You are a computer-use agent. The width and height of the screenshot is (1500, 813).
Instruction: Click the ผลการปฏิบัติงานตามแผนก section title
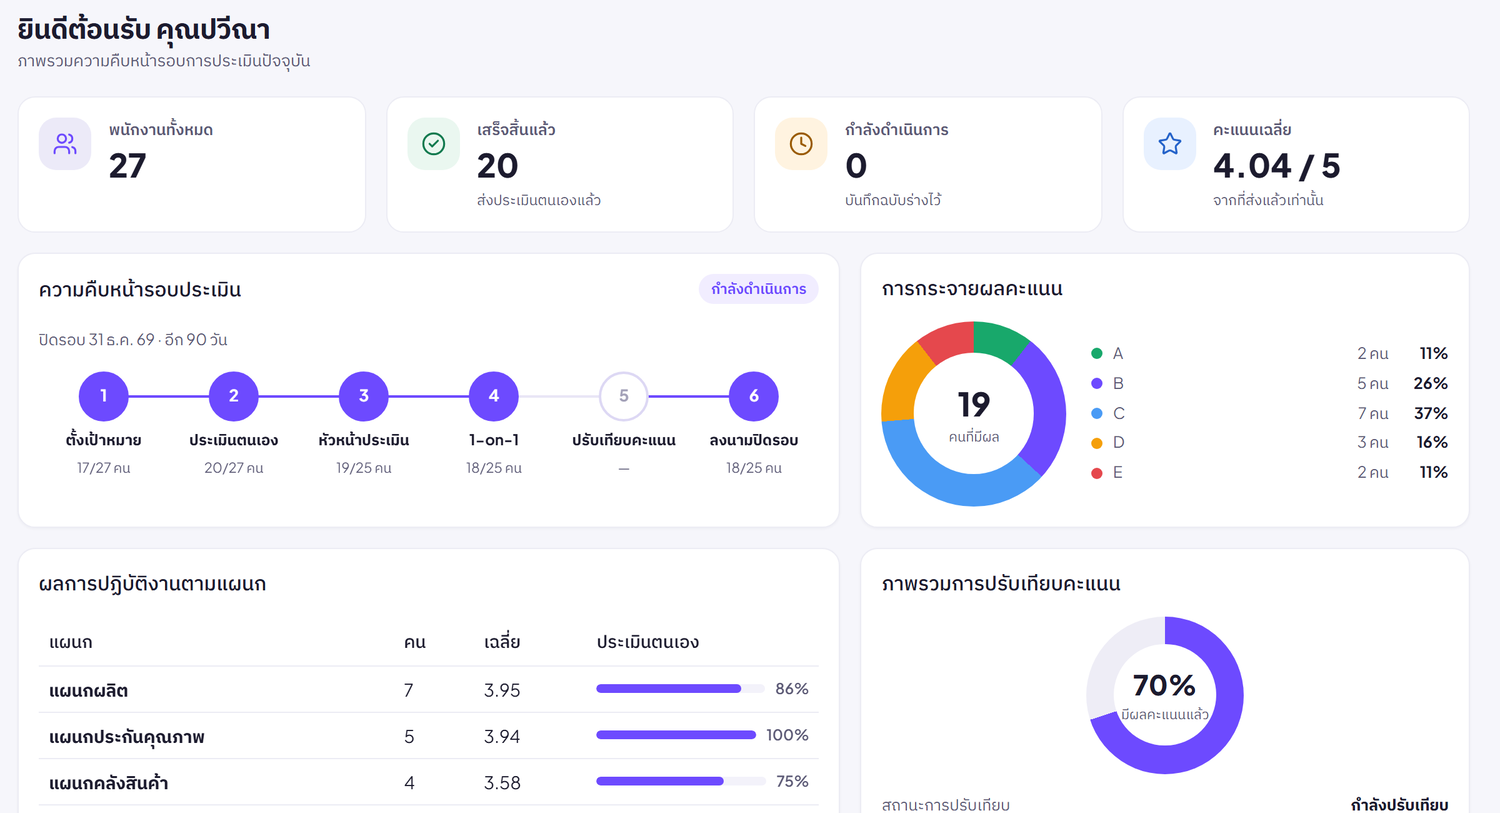(x=152, y=584)
